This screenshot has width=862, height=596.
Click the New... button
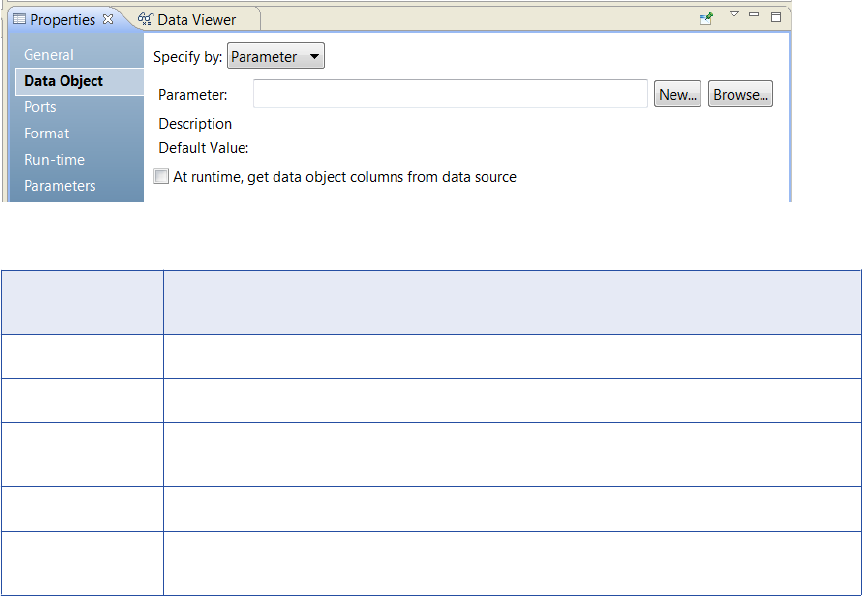678,95
